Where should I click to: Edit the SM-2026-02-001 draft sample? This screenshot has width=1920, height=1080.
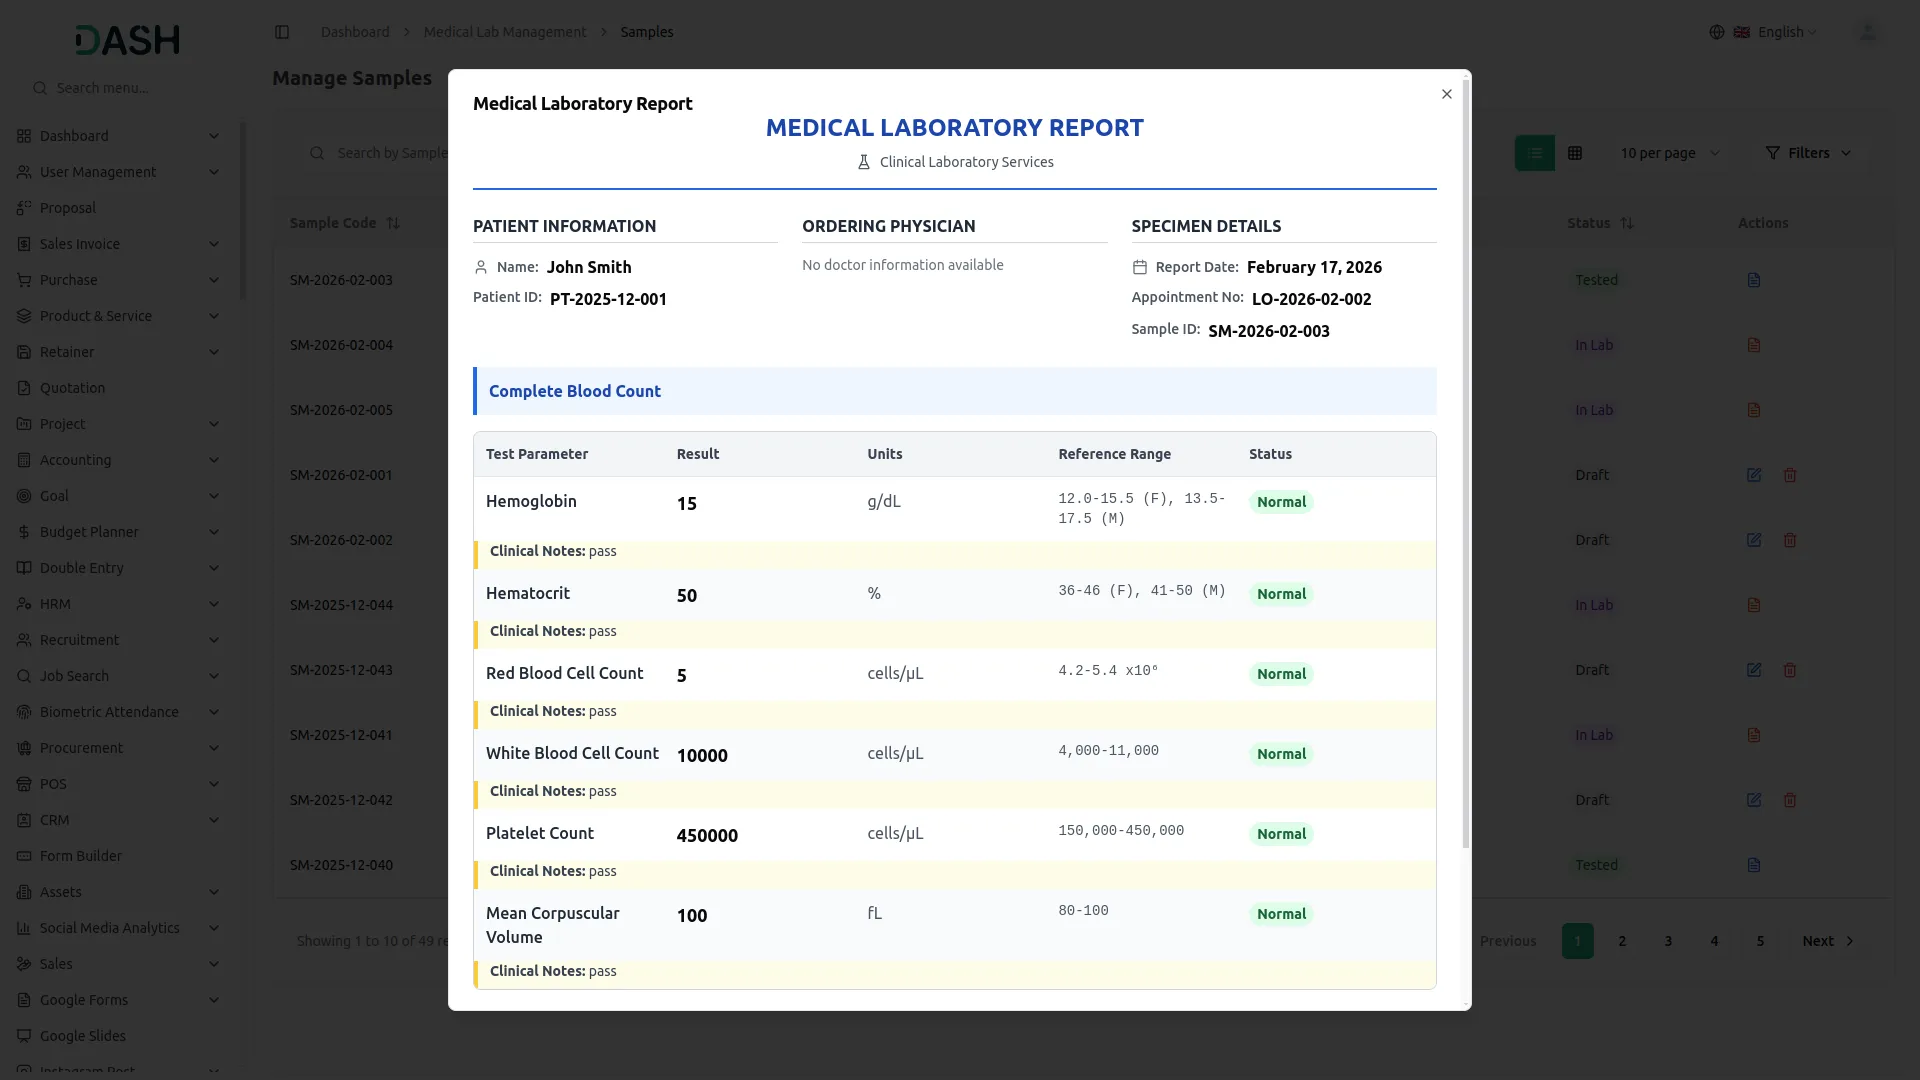click(1753, 475)
